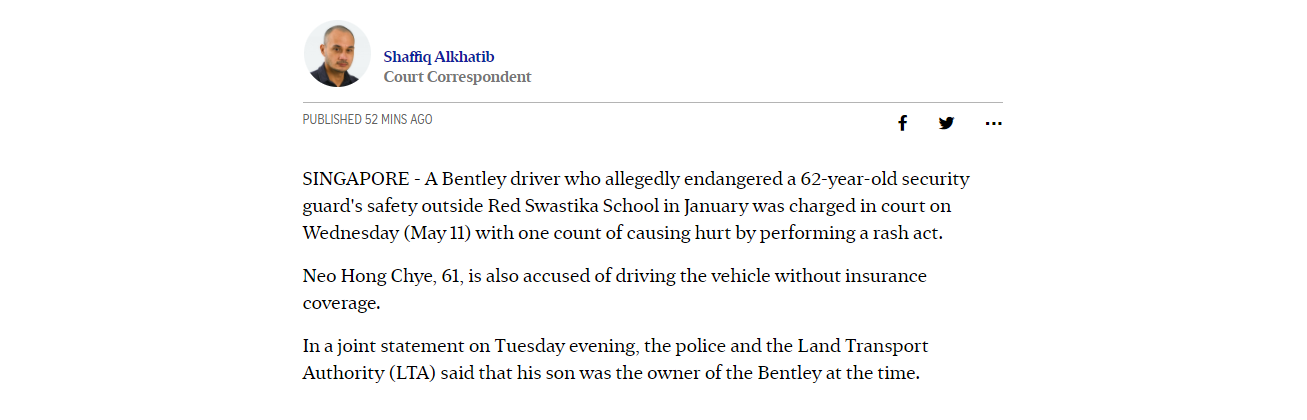Open Shaffiq Alkhatib's author profile photo
The height and width of the screenshot is (420, 1307).
[x=337, y=54]
